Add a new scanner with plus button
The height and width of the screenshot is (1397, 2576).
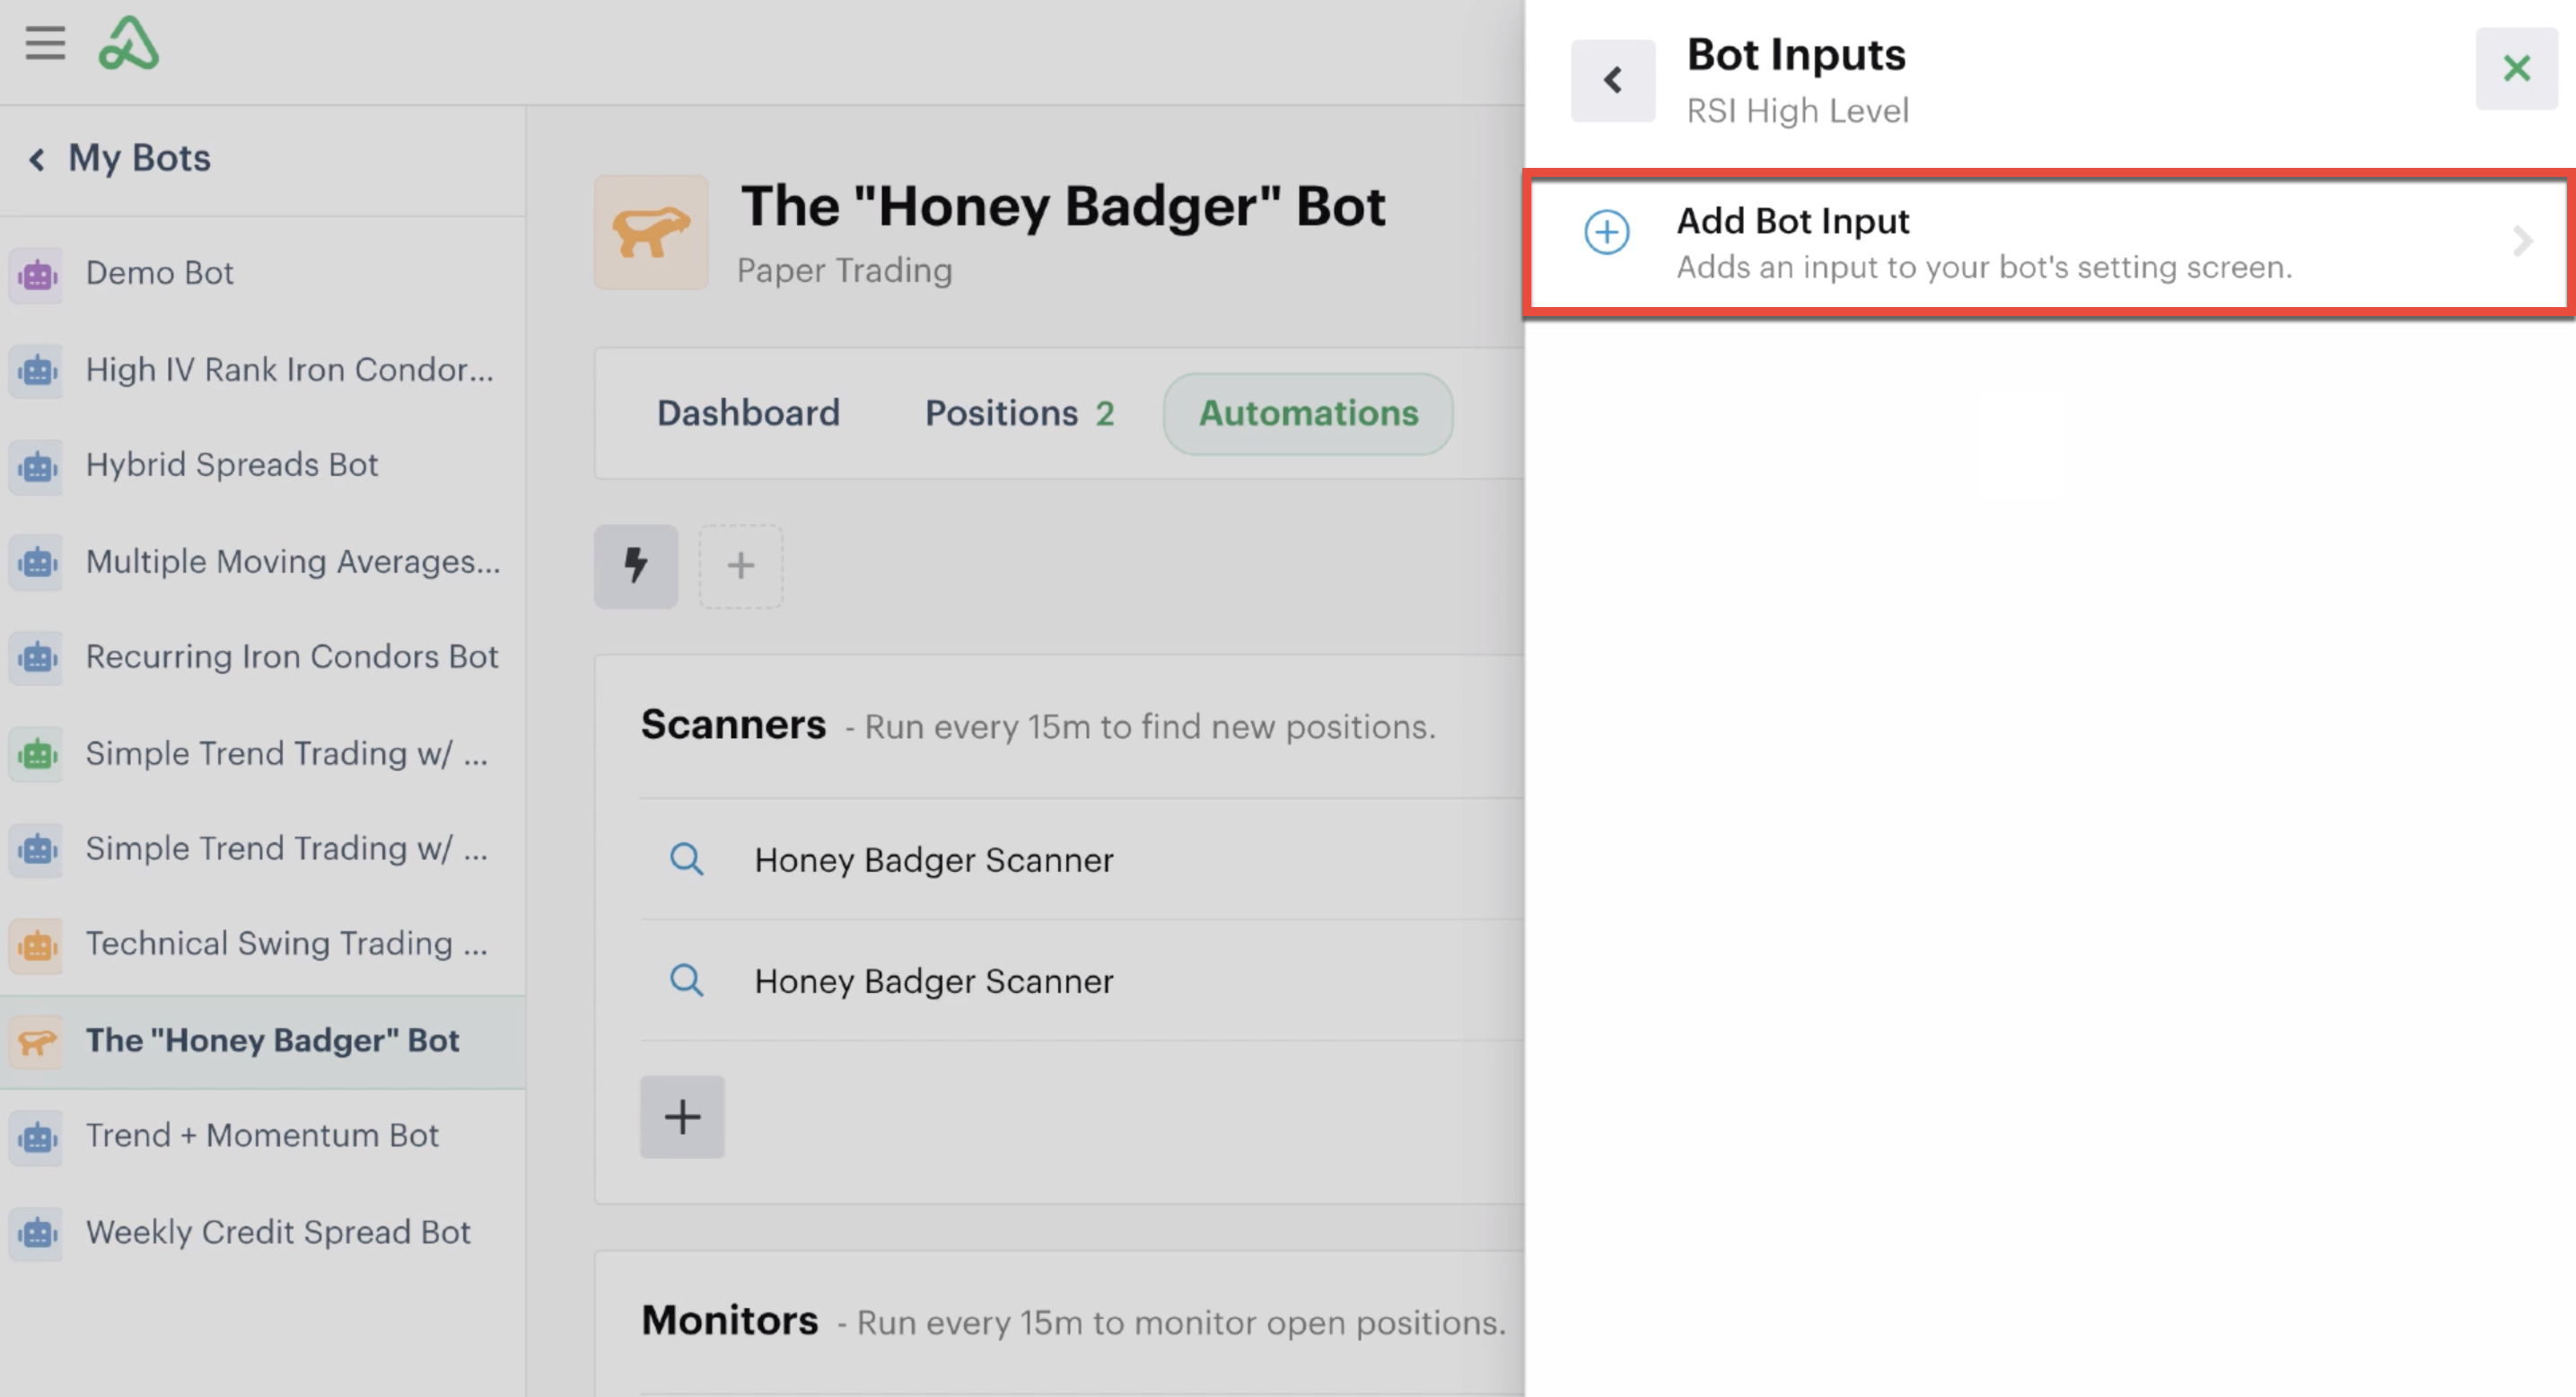pos(682,1116)
